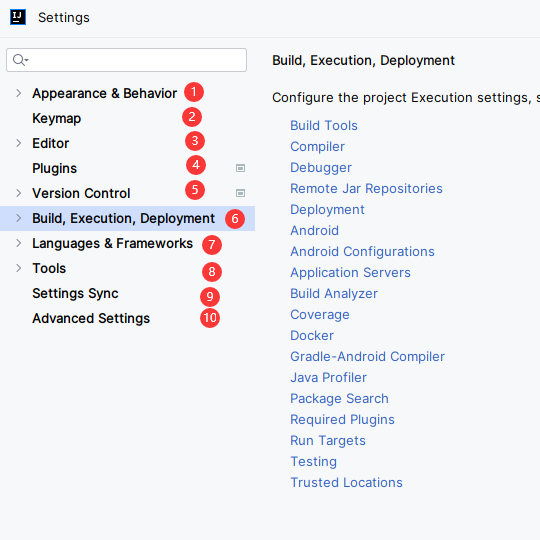The height and width of the screenshot is (540, 540).
Task: Expand the Version Control node
Action: 19,193
